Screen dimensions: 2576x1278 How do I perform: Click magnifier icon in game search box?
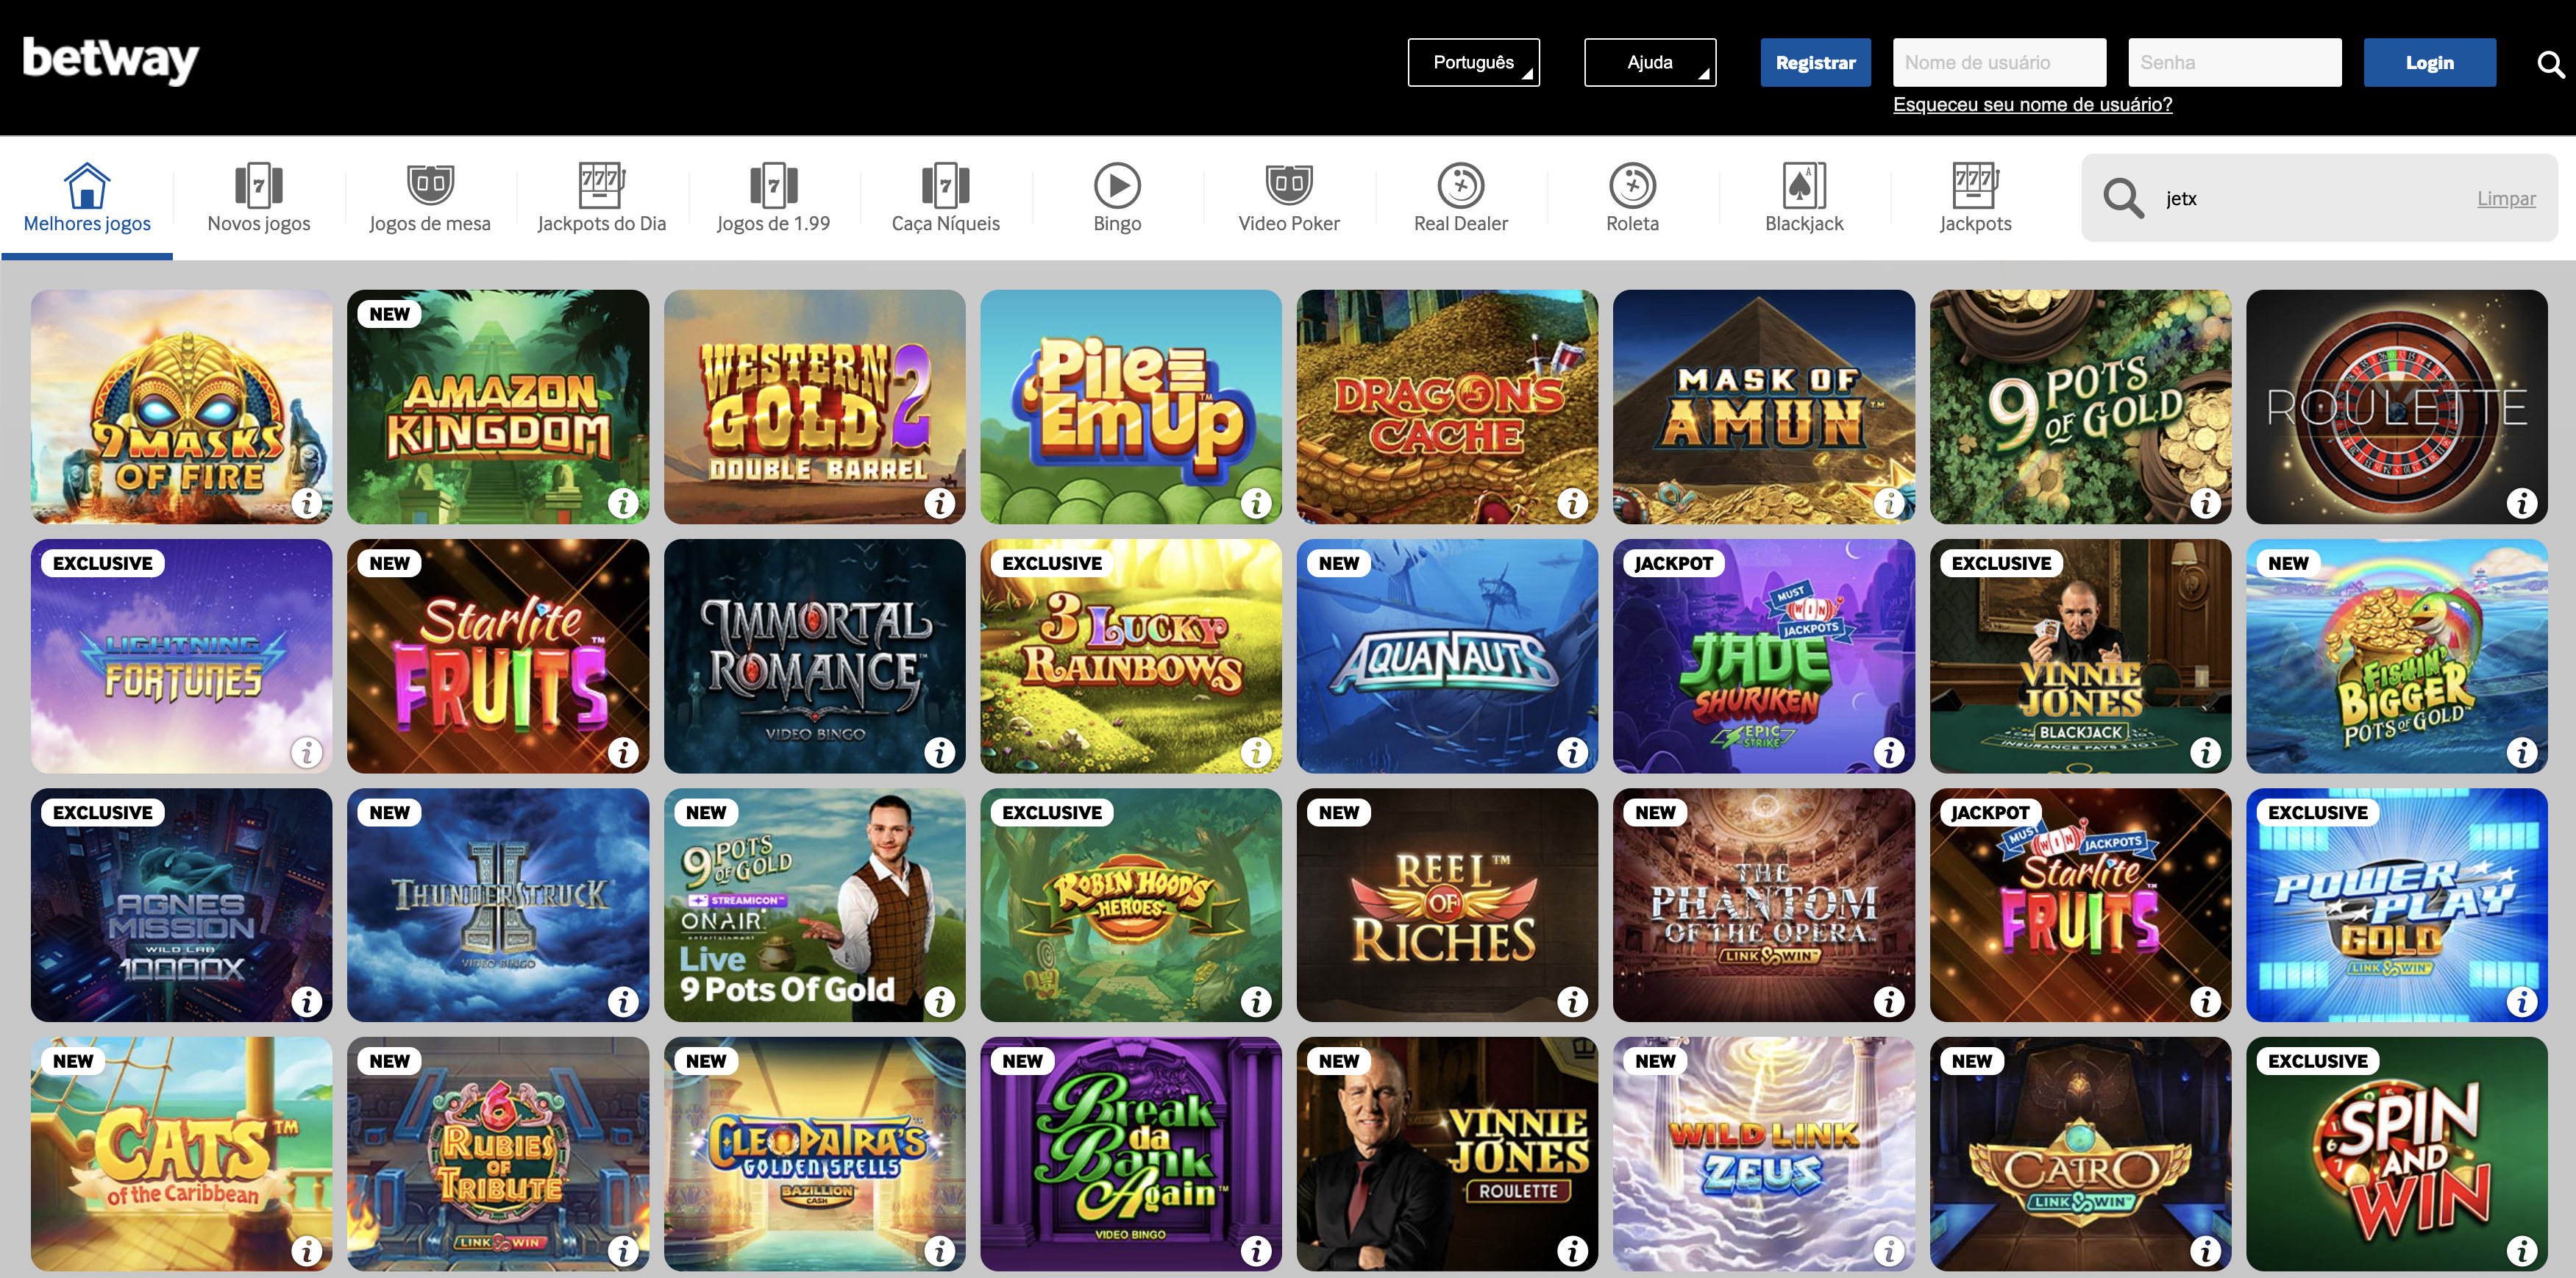click(x=2122, y=198)
